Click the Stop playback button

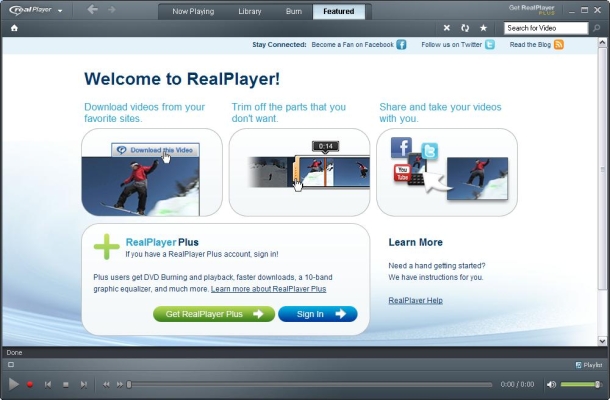66,384
